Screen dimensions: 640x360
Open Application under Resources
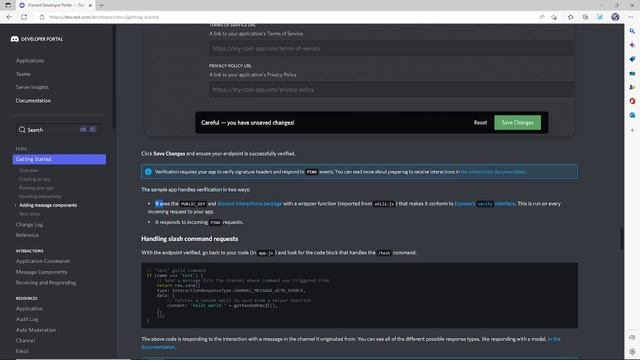[x=29, y=309]
